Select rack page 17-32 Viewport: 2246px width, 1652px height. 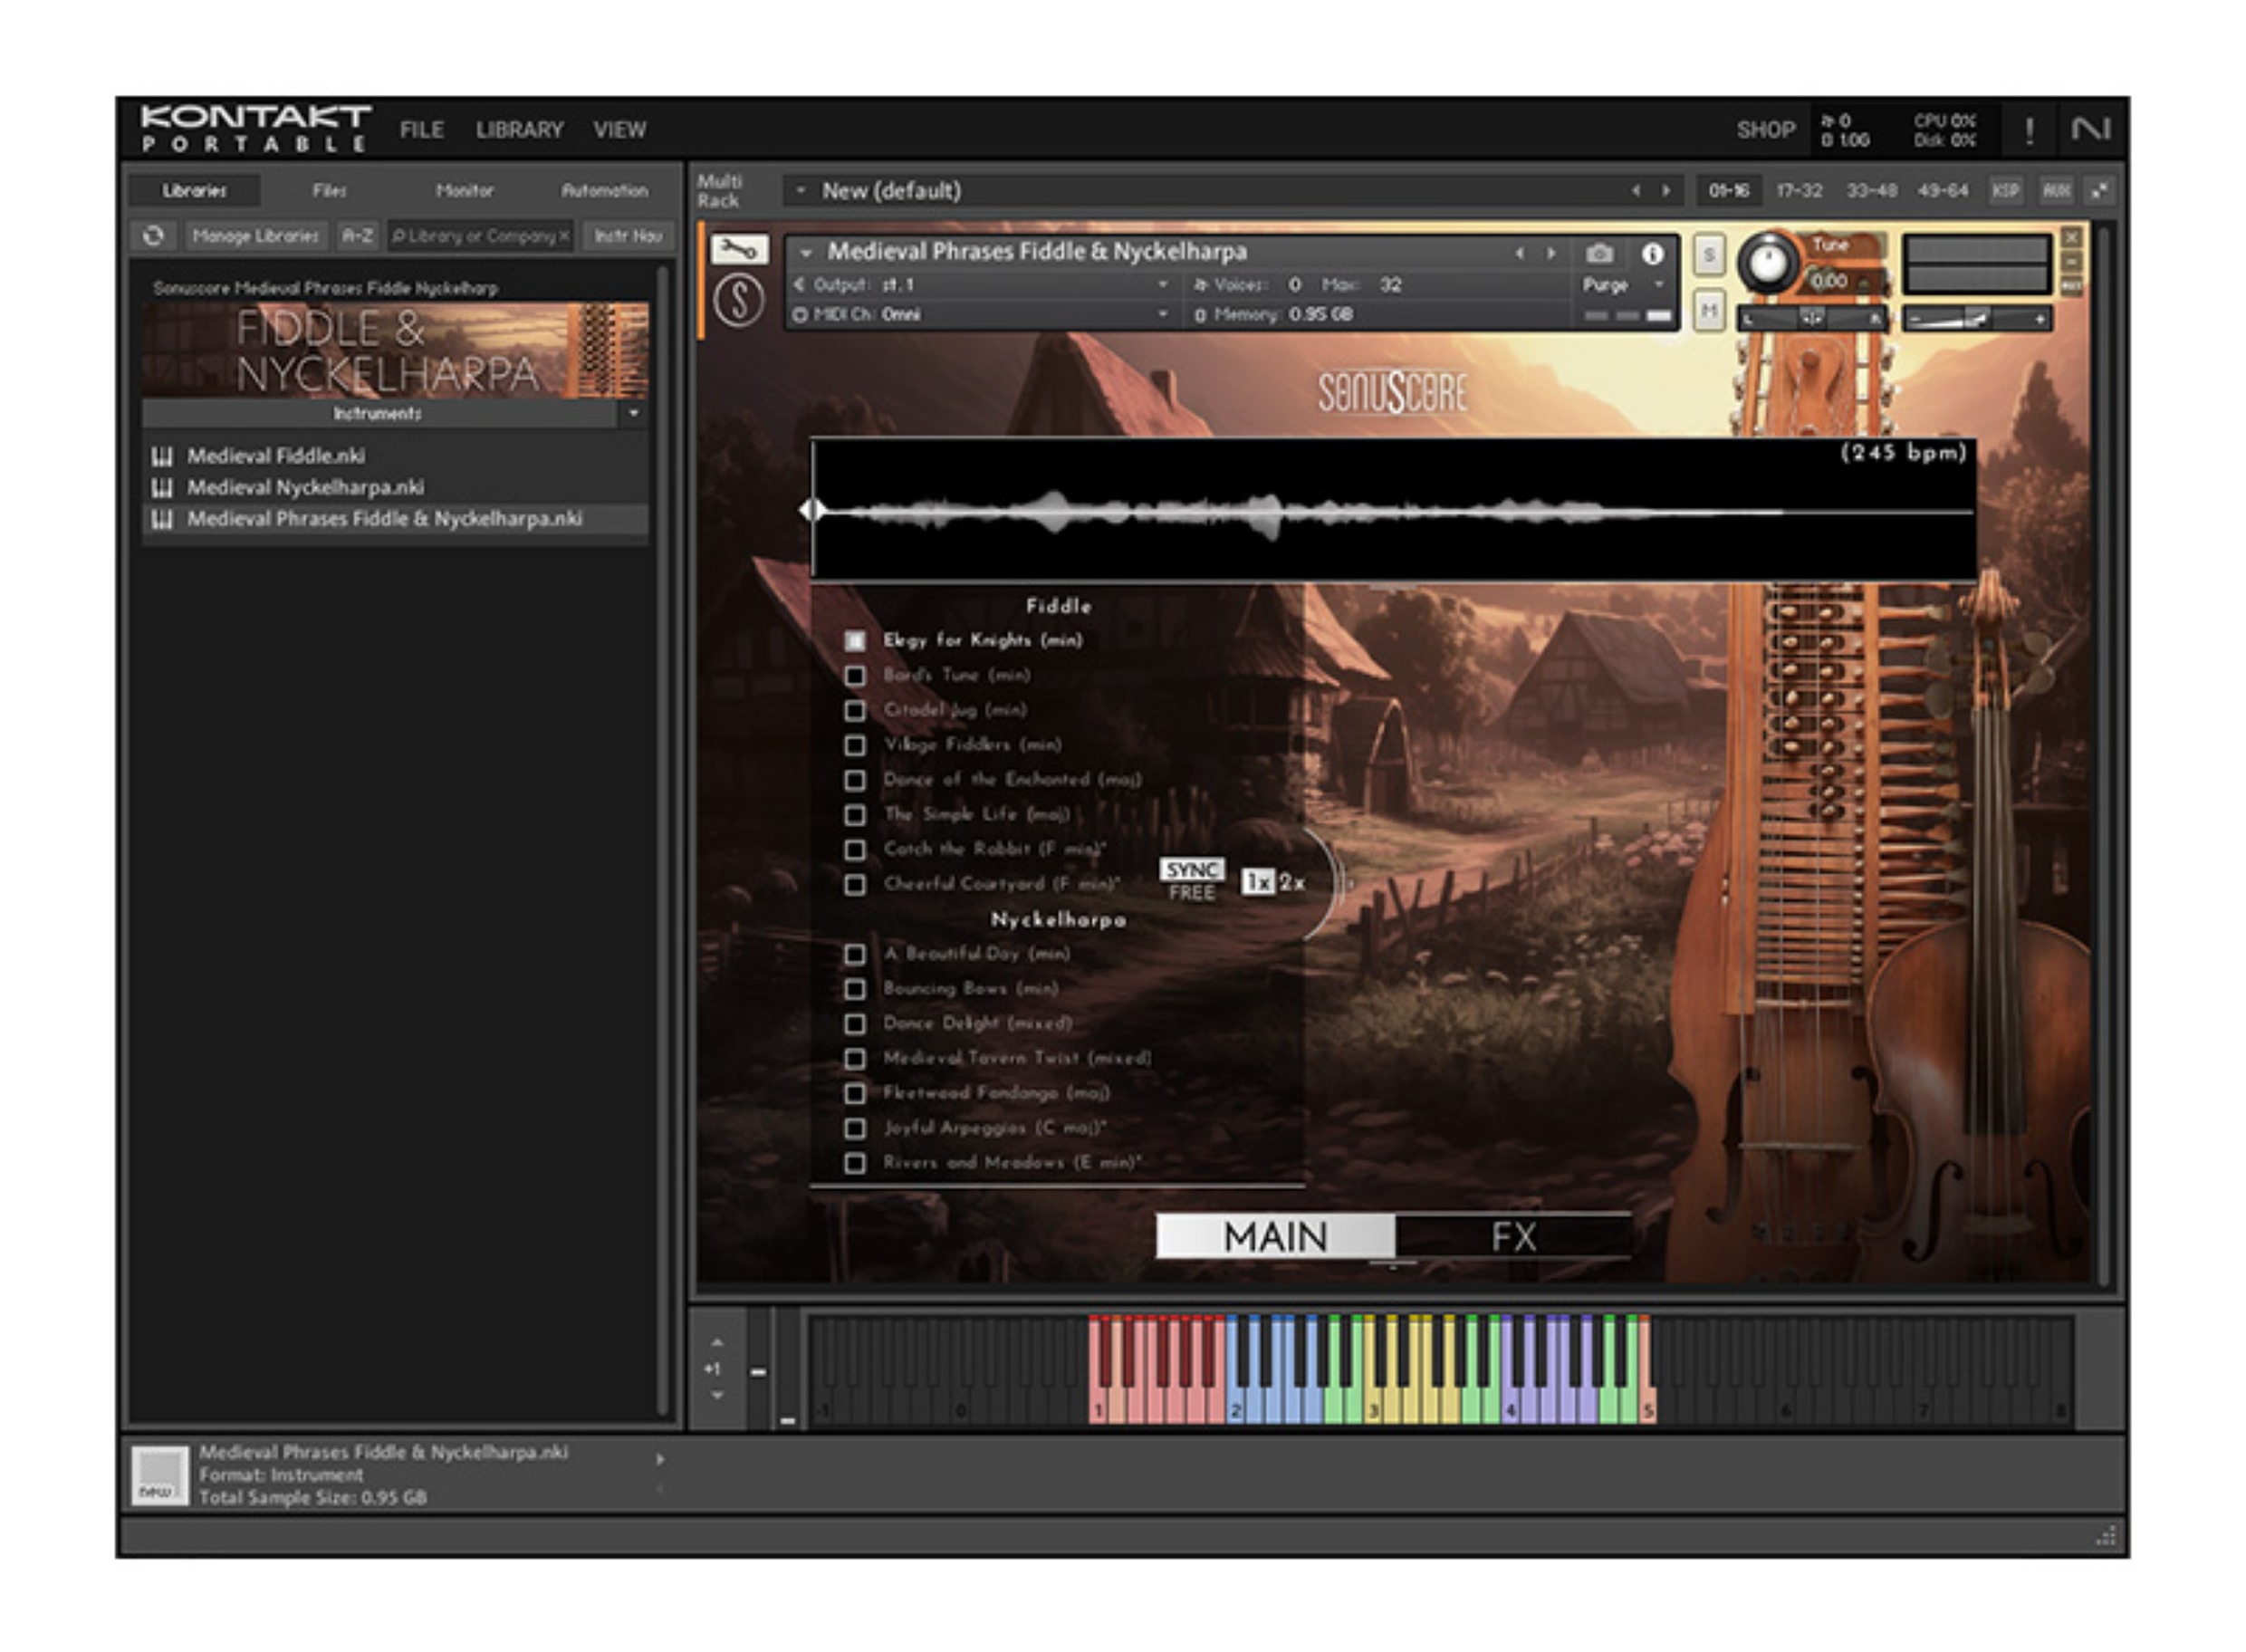coord(1799,190)
